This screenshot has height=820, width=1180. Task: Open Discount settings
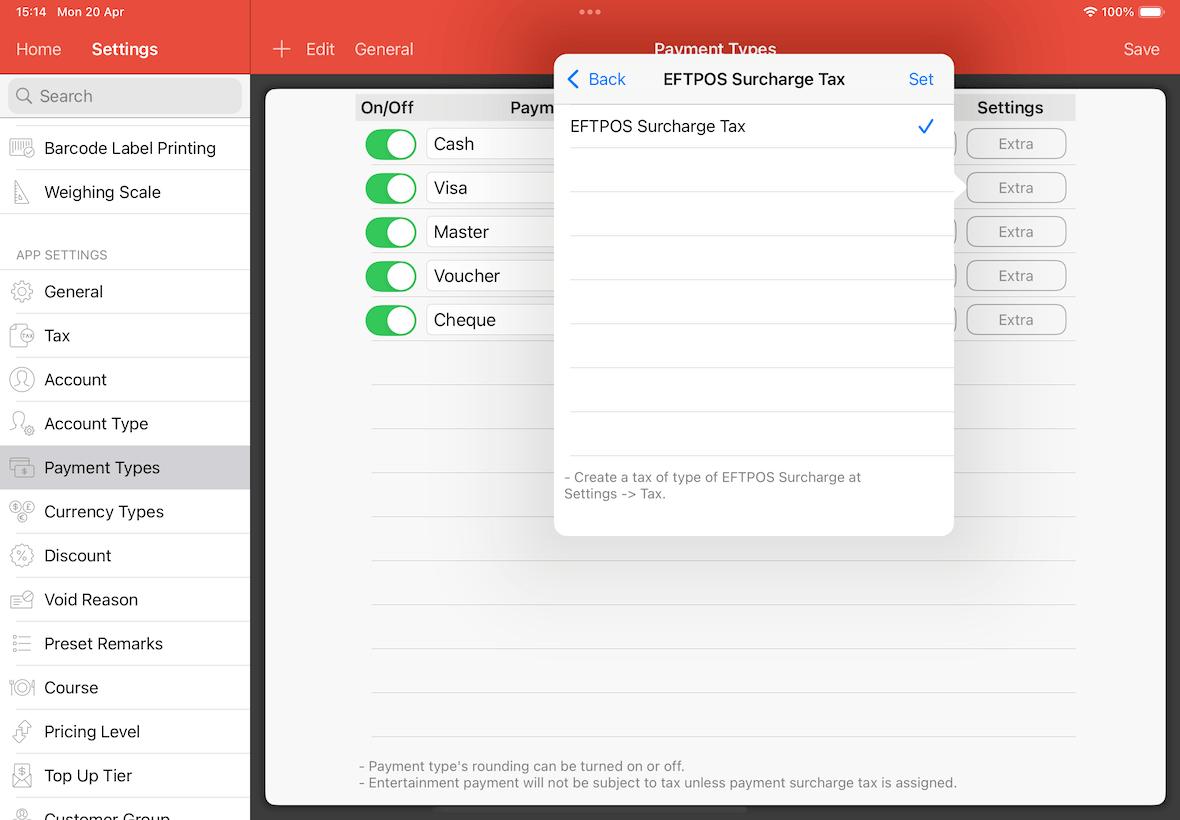[x=125, y=556]
